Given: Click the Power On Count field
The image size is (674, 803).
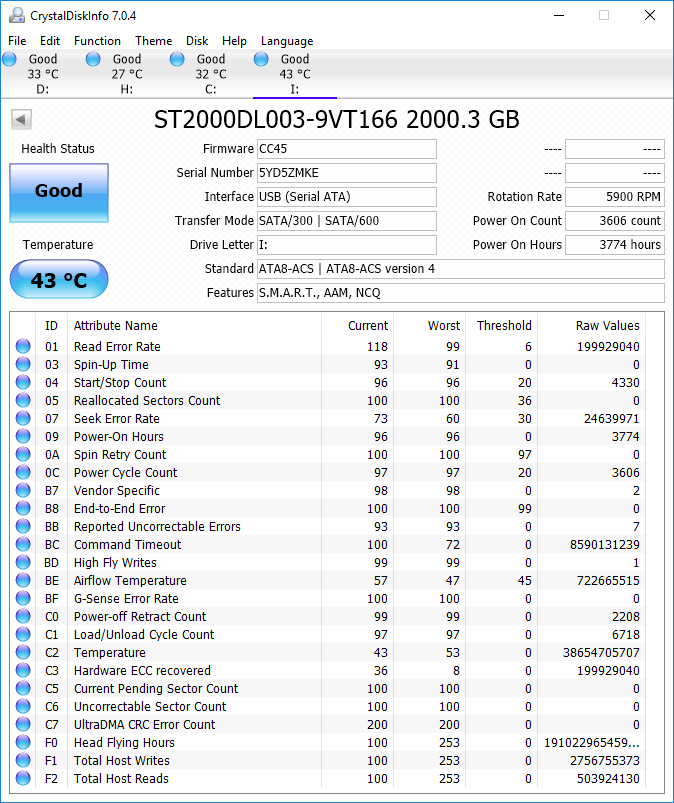Looking at the screenshot, I should click(615, 221).
